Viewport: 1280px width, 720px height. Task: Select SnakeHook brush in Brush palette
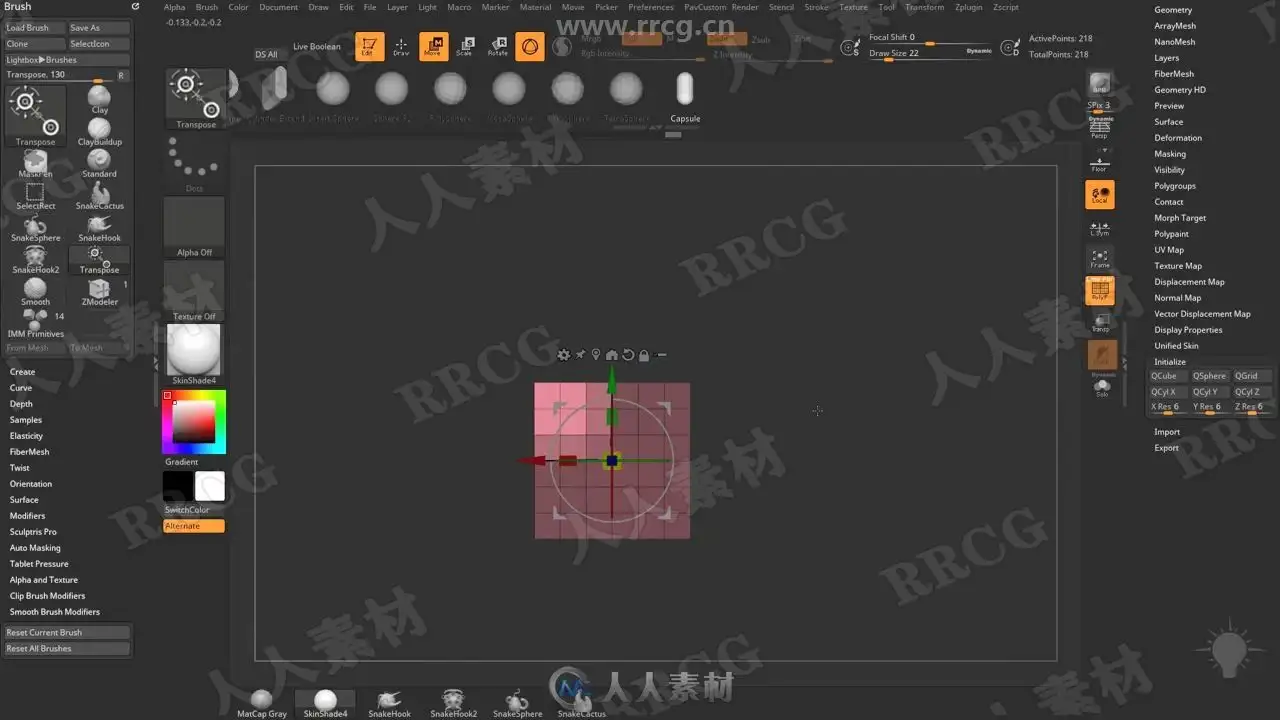99,226
